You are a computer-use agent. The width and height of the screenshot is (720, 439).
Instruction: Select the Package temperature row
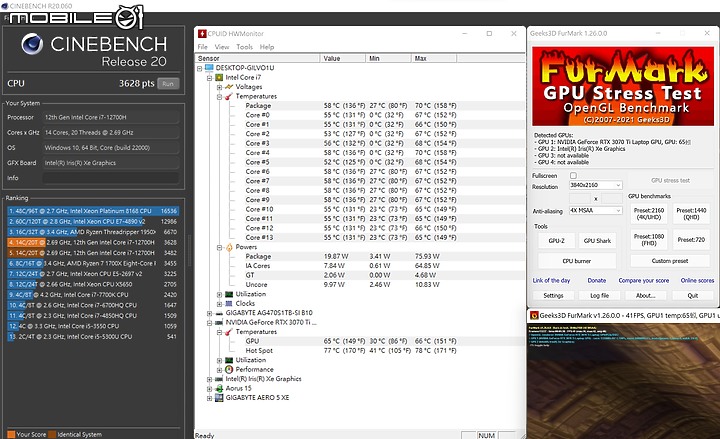pos(360,106)
